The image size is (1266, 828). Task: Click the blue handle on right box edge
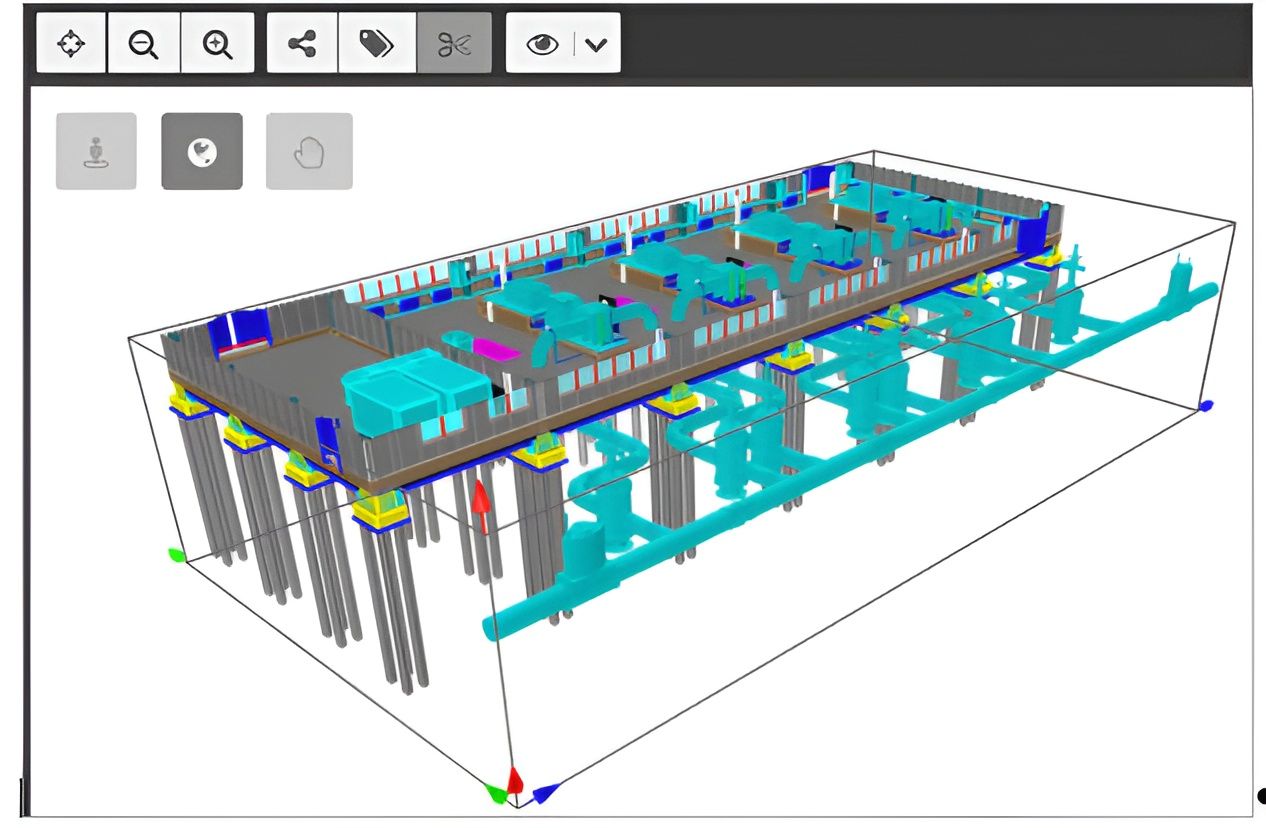point(1206,405)
